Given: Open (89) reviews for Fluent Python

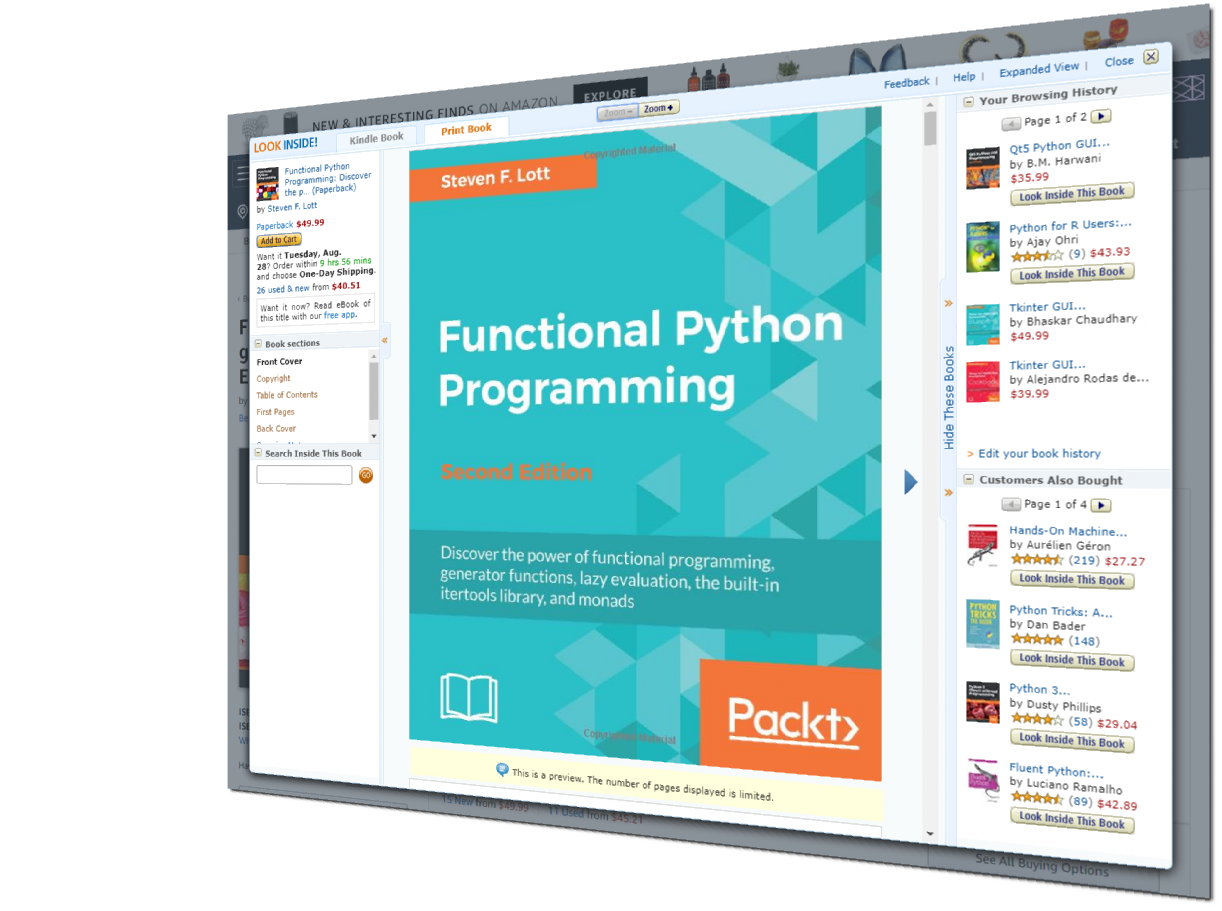Looking at the screenshot, I should pos(1080,800).
